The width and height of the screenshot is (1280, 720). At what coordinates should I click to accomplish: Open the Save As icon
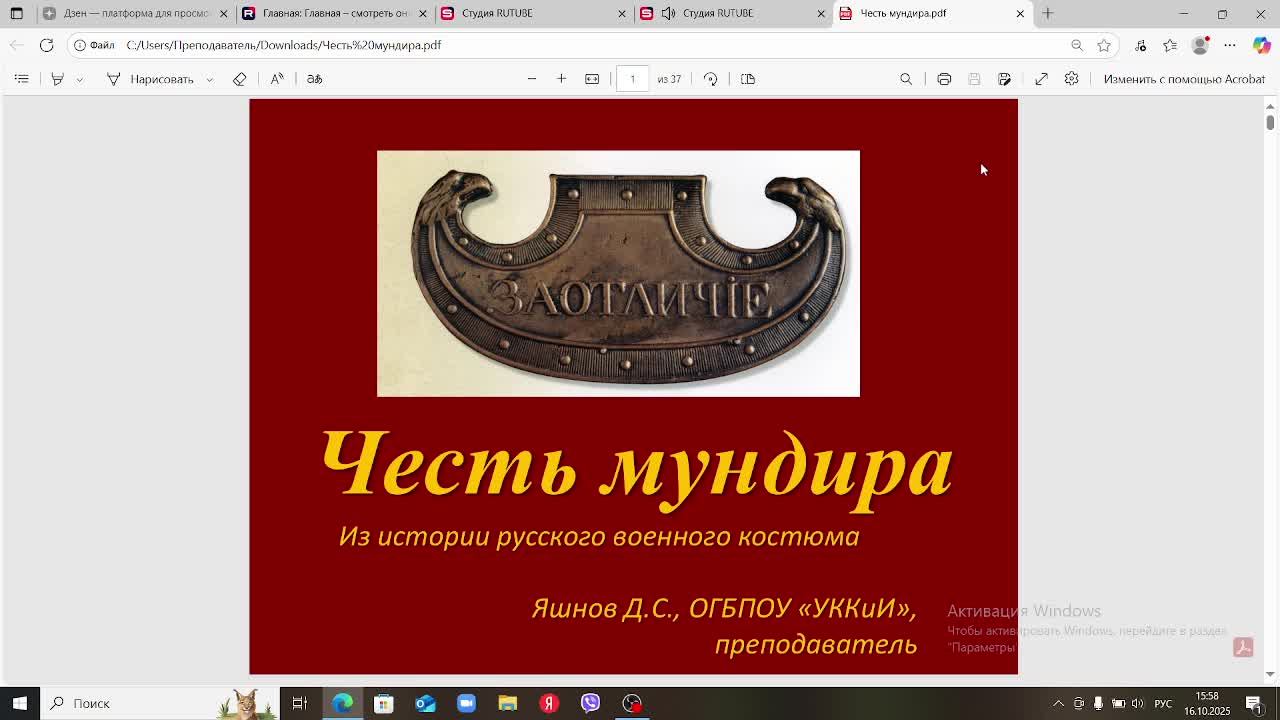(x=1004, y=79)
